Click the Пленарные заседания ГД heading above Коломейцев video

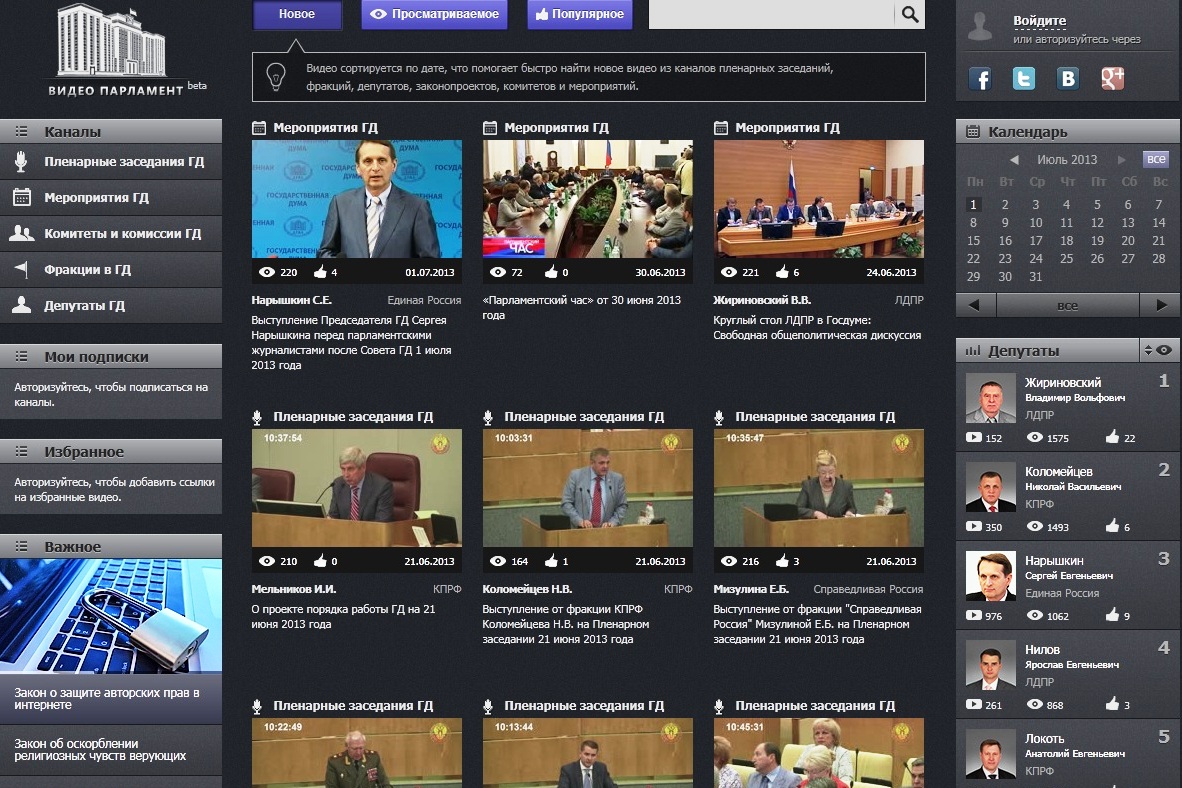coord(584,416)
